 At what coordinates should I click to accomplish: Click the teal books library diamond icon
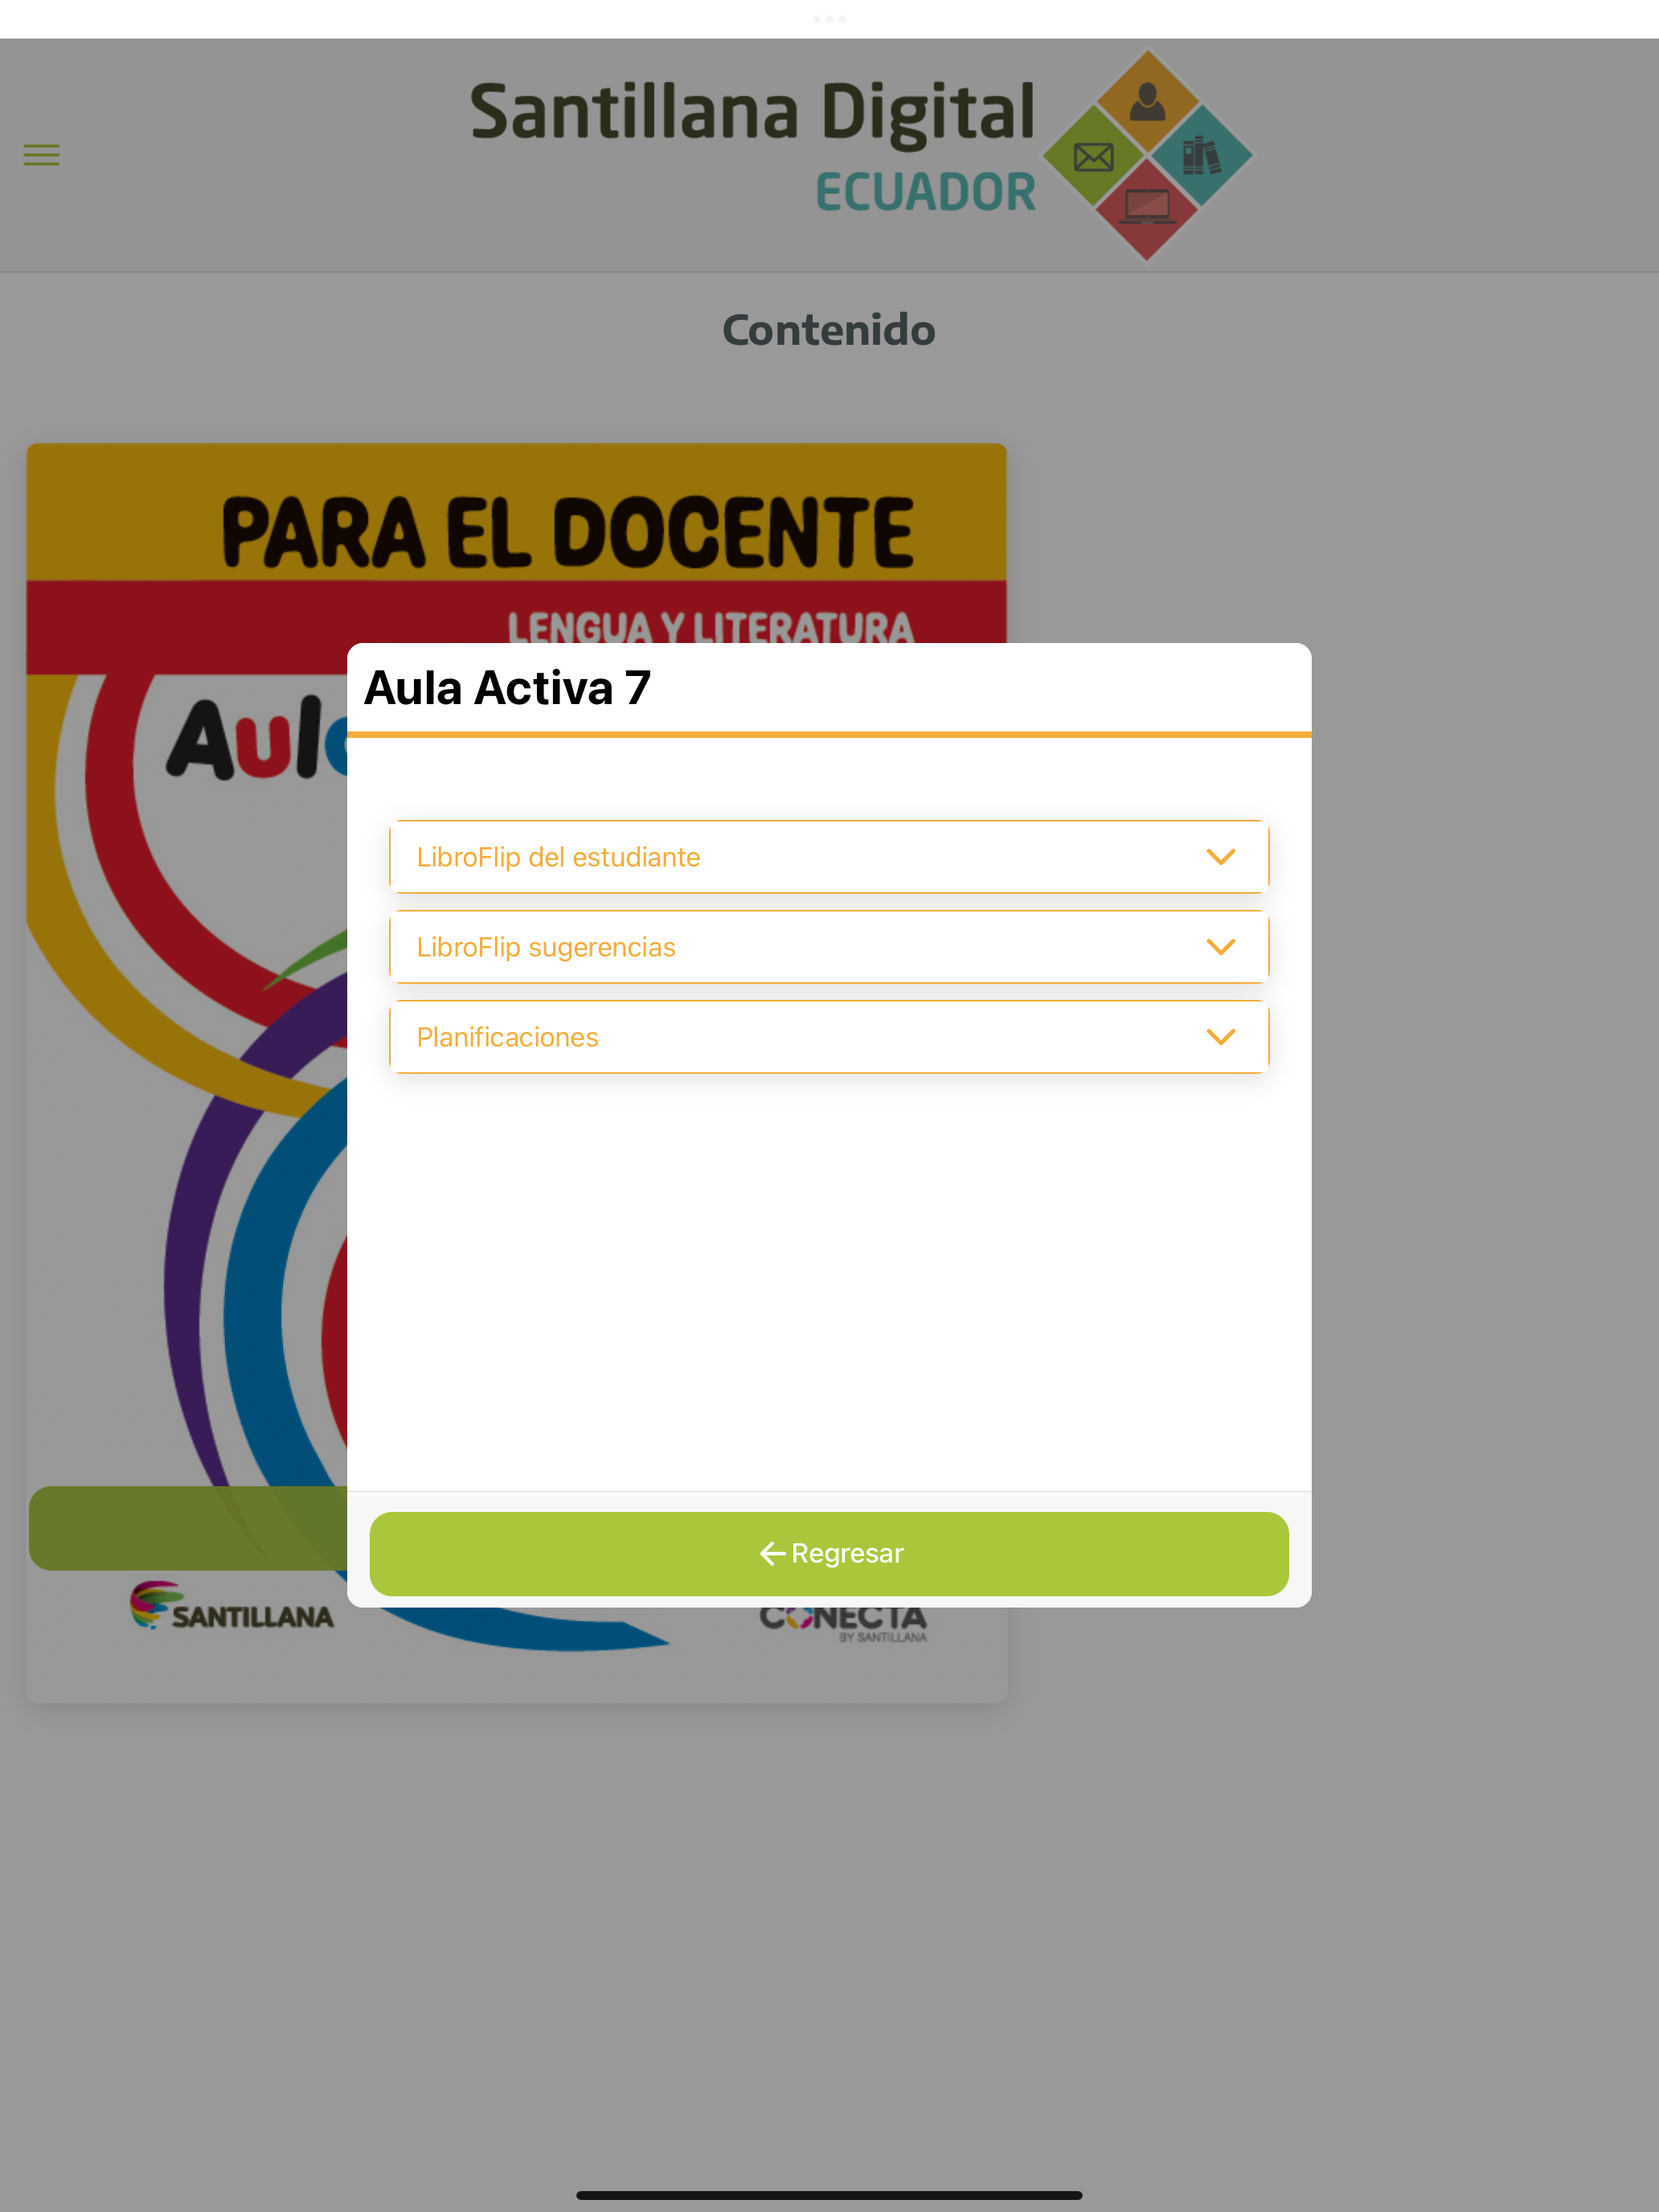pos(1201,156)
